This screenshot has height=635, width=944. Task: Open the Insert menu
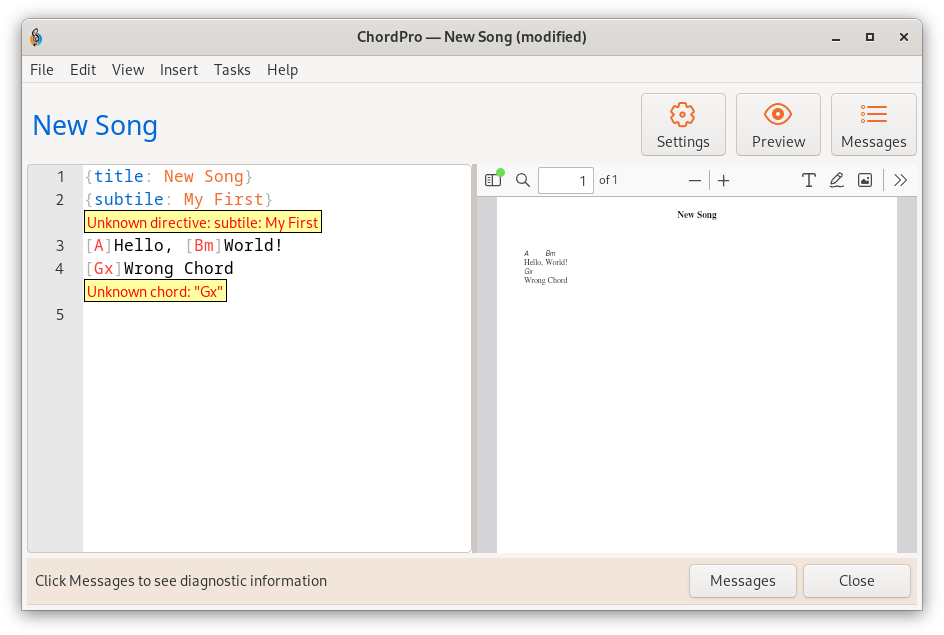179,70
